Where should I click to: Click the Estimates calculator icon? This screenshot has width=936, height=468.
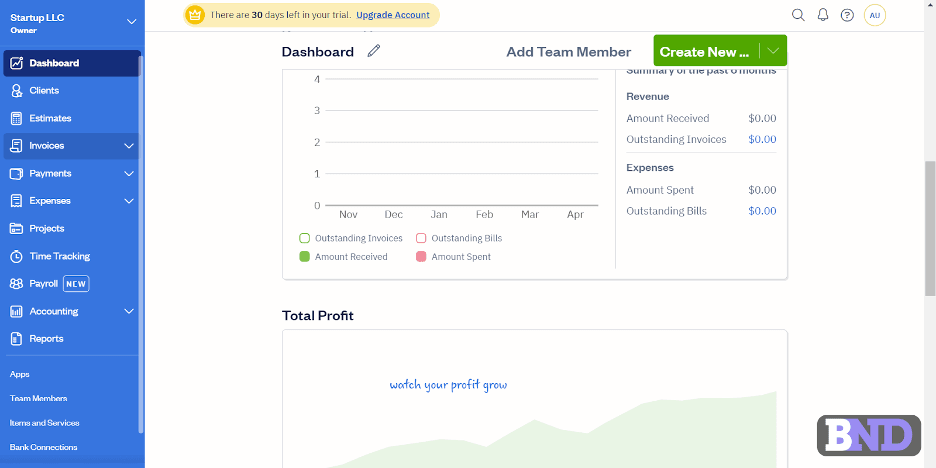(x=17, y=118)
